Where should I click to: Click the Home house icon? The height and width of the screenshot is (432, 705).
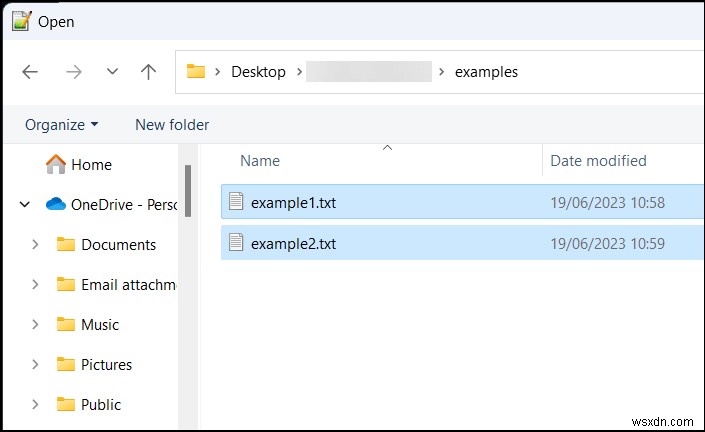point(56,164)
